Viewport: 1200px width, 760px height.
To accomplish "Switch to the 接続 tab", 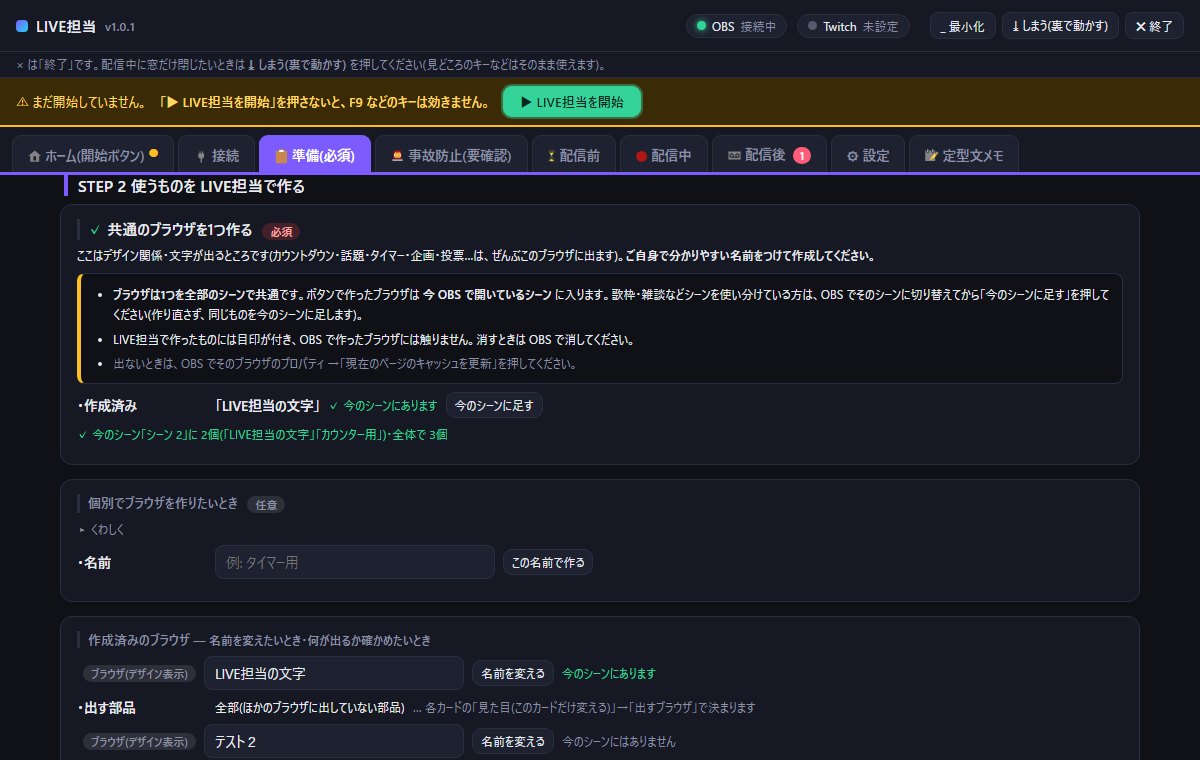I will point(216,155).
